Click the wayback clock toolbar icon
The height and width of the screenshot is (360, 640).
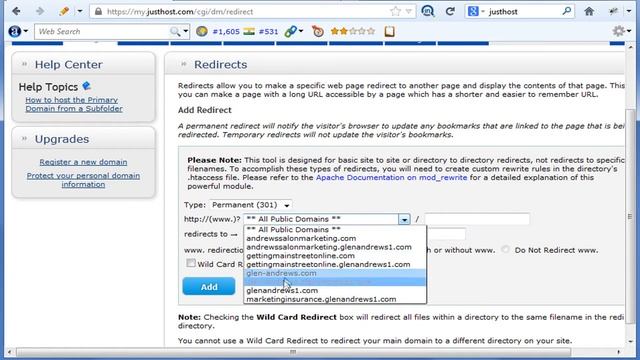click(318, 31)
